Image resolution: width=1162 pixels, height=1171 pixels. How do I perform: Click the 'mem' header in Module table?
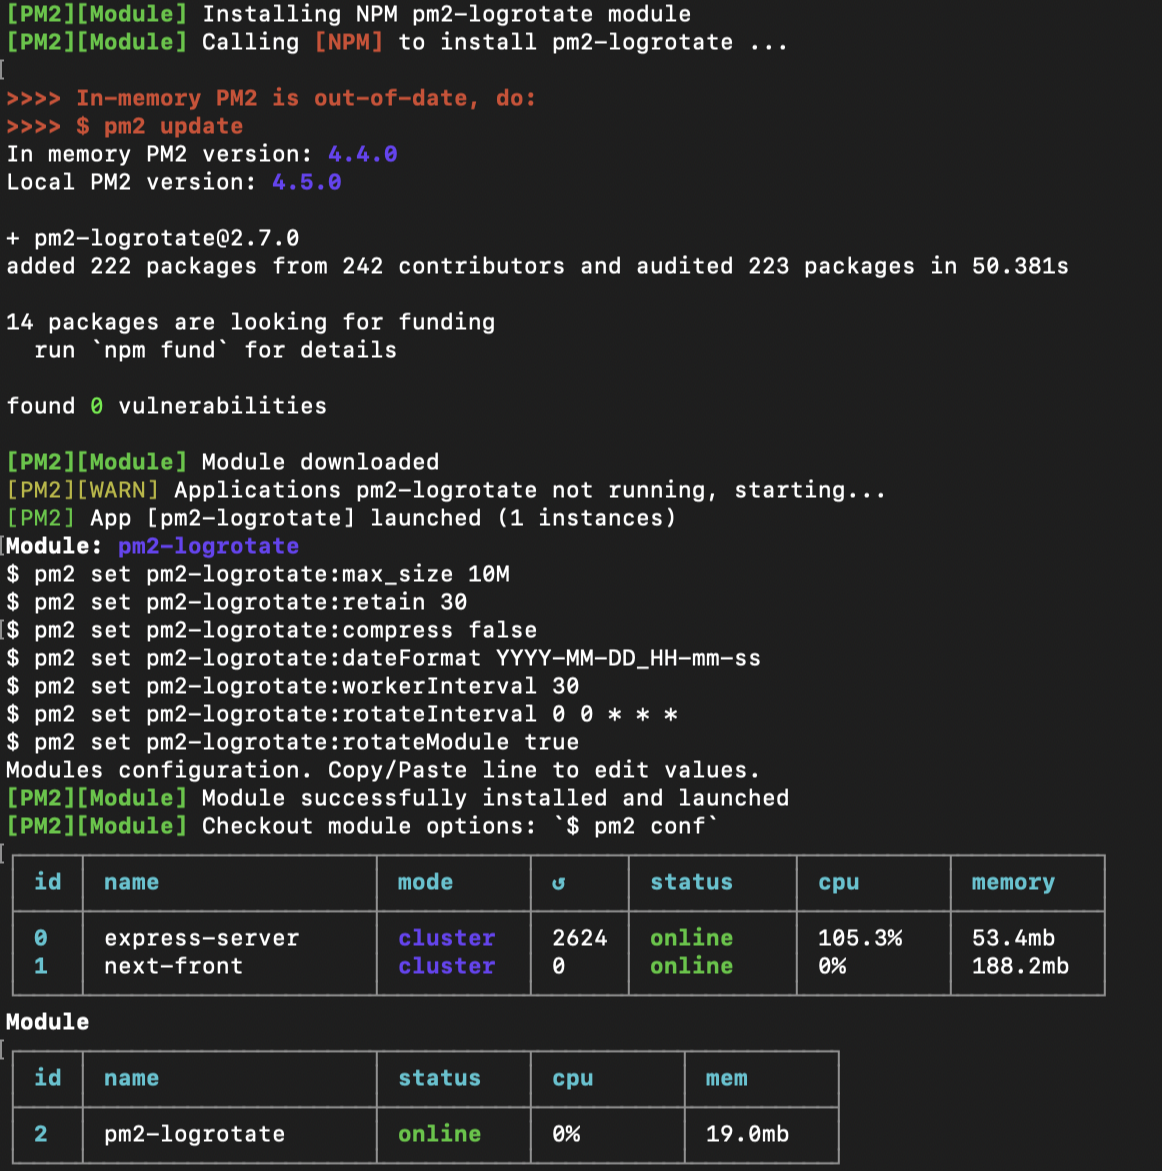click(727, 1078)
